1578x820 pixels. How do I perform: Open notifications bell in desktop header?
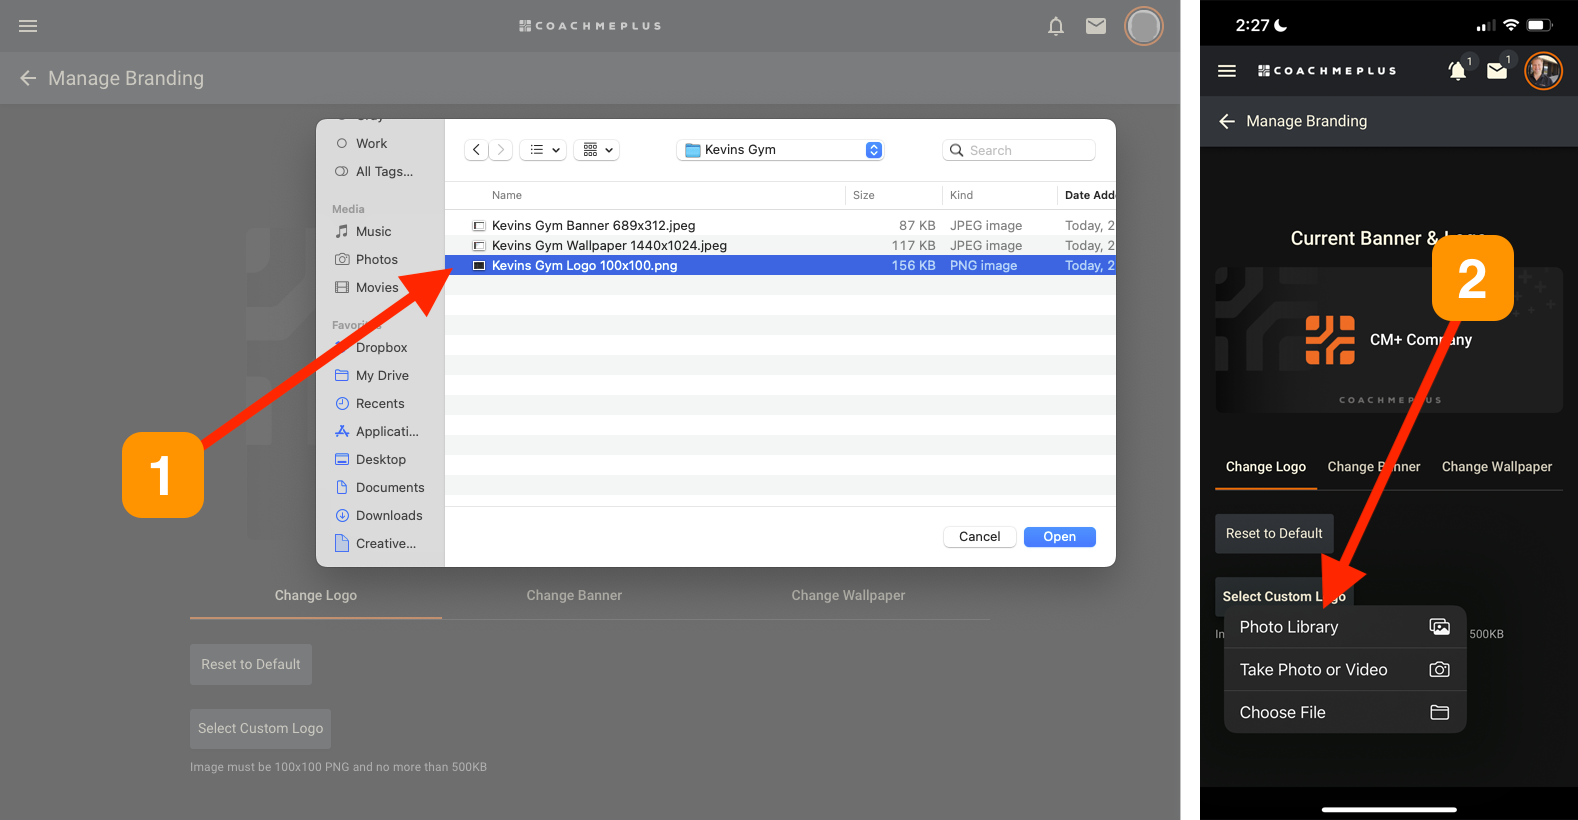[x=1056, y=26]
